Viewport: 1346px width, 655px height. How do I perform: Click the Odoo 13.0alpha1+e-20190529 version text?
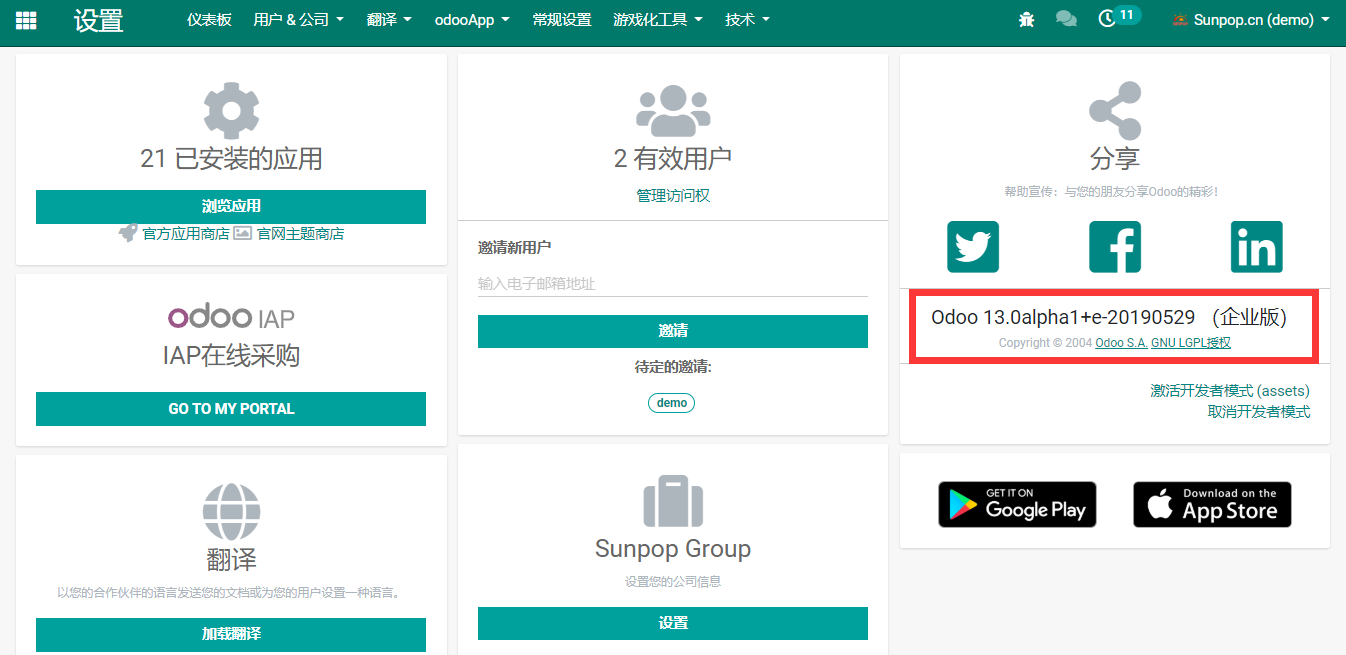pos(1063,318)
